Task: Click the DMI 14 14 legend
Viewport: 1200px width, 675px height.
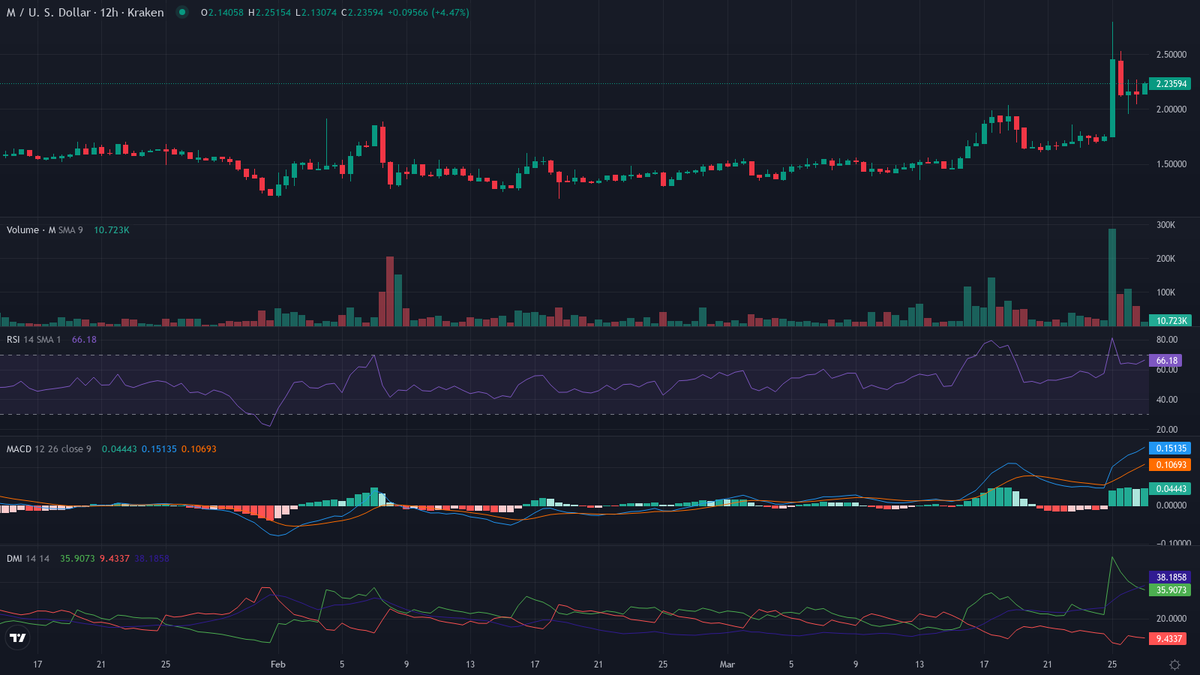Action: pyautogui.click(x=29, y=559)
